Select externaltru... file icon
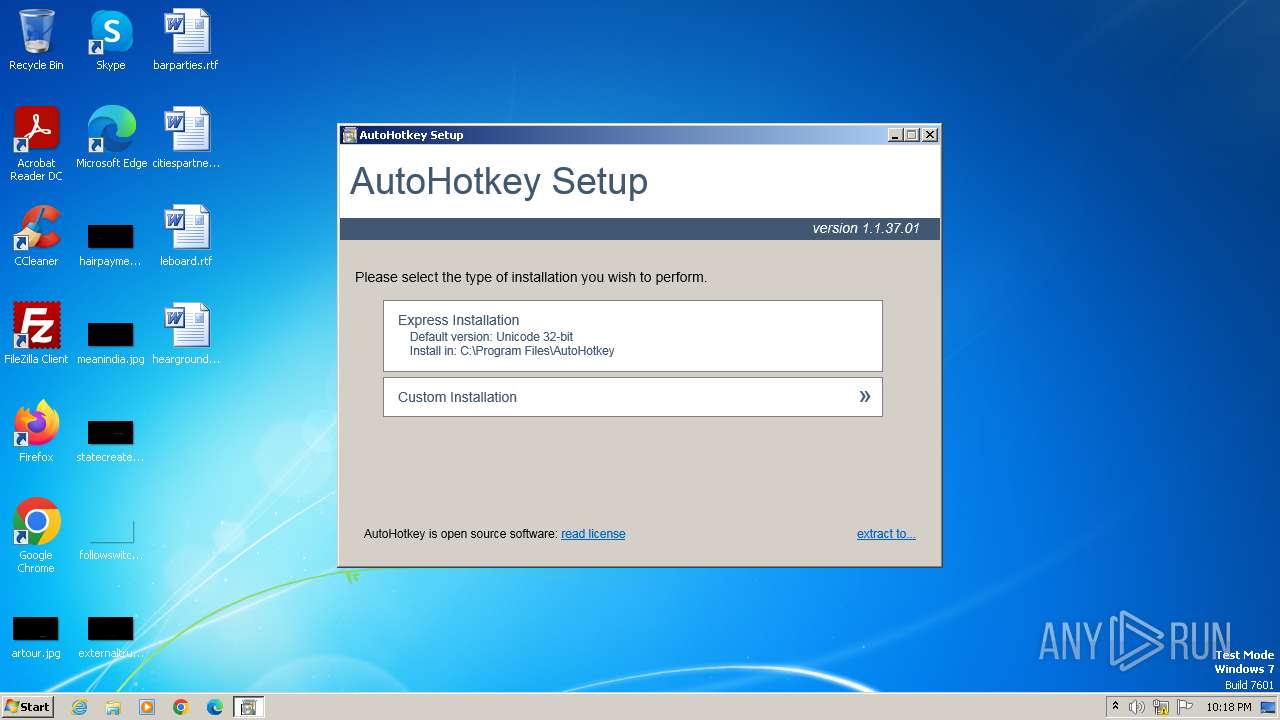This screenshot has width=1280, height=720. tap(111, 637)
